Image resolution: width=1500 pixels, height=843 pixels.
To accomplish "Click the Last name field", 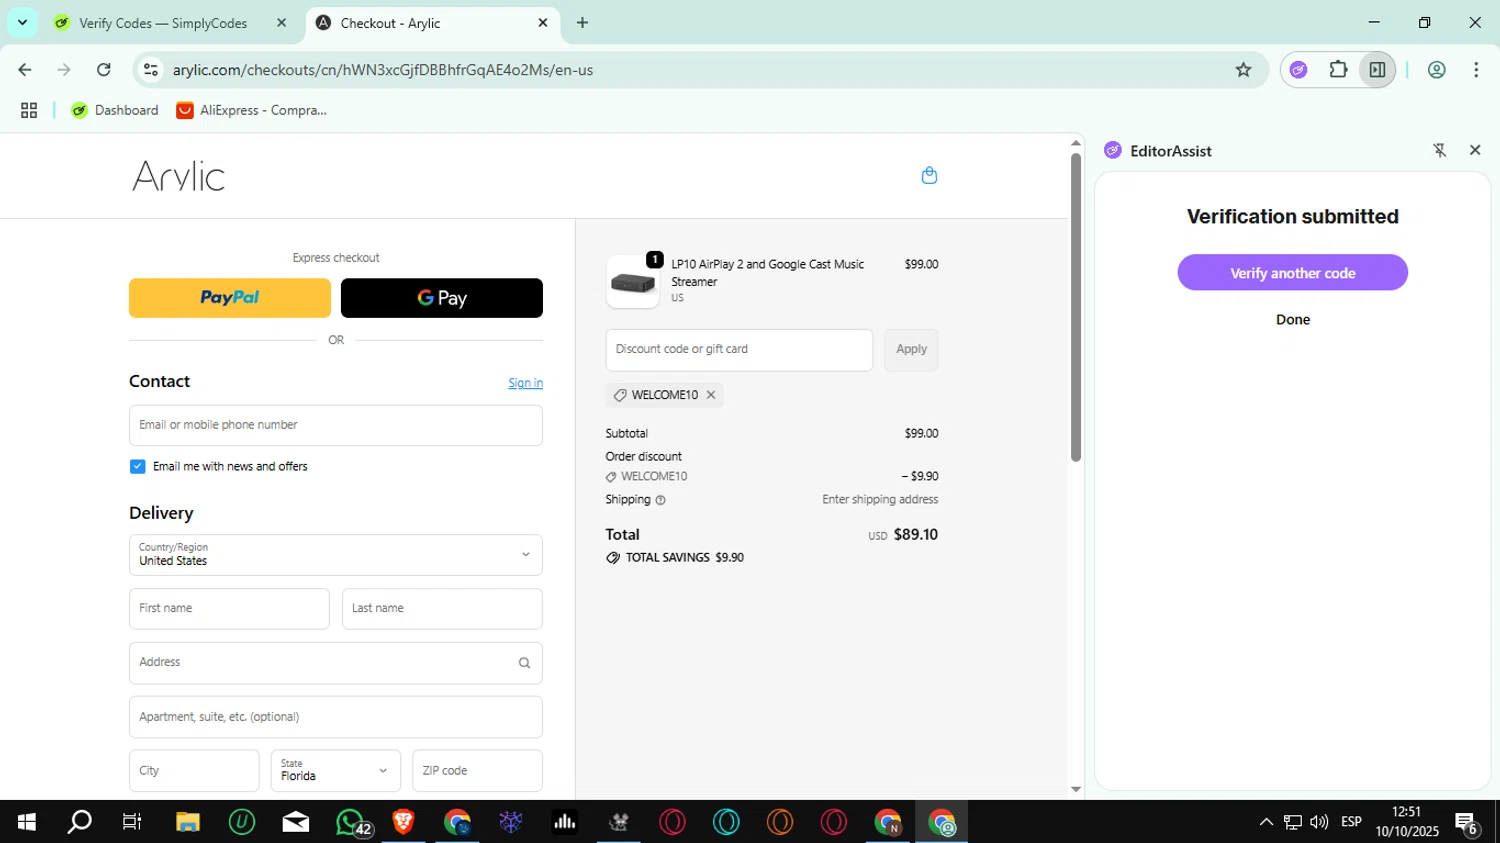I will pos(442,609).
